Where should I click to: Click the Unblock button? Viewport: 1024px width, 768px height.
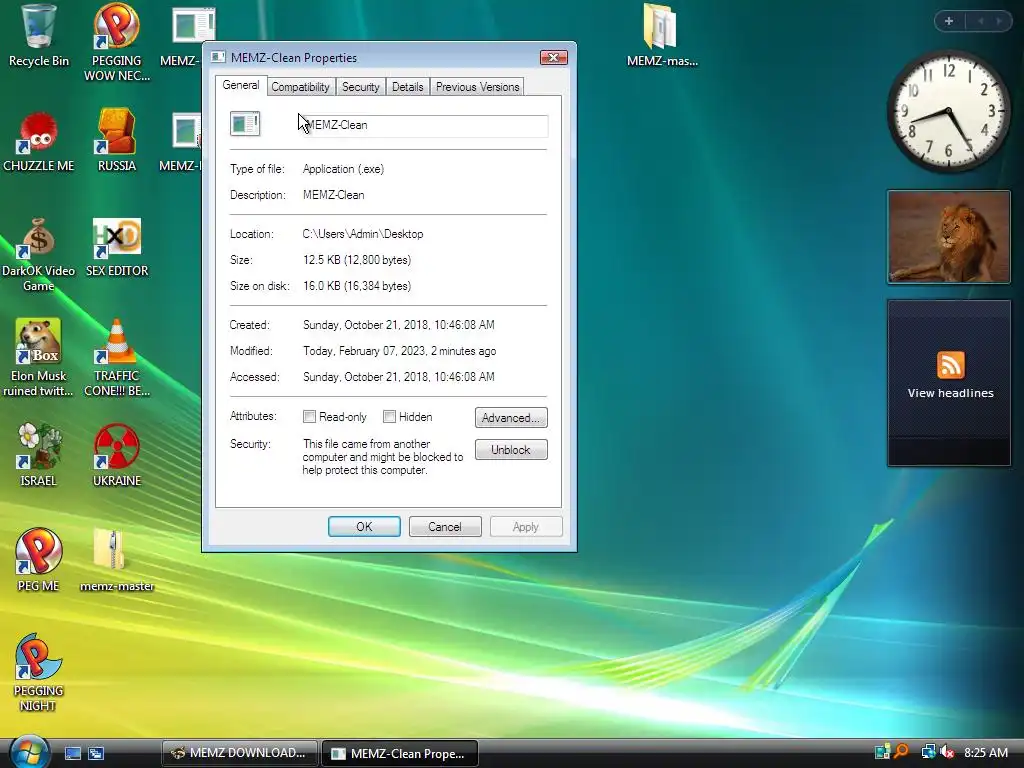(x=511, y=450)
